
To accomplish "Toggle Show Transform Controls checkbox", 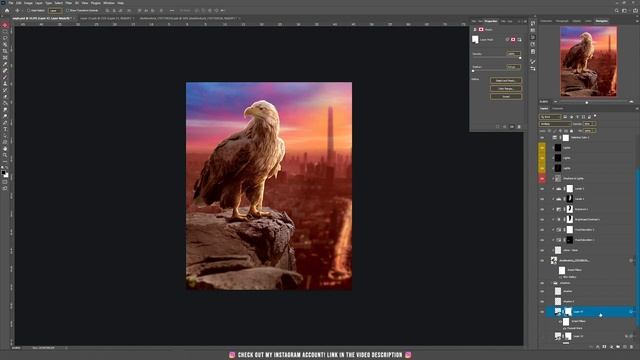I will (x=68, y=11).
